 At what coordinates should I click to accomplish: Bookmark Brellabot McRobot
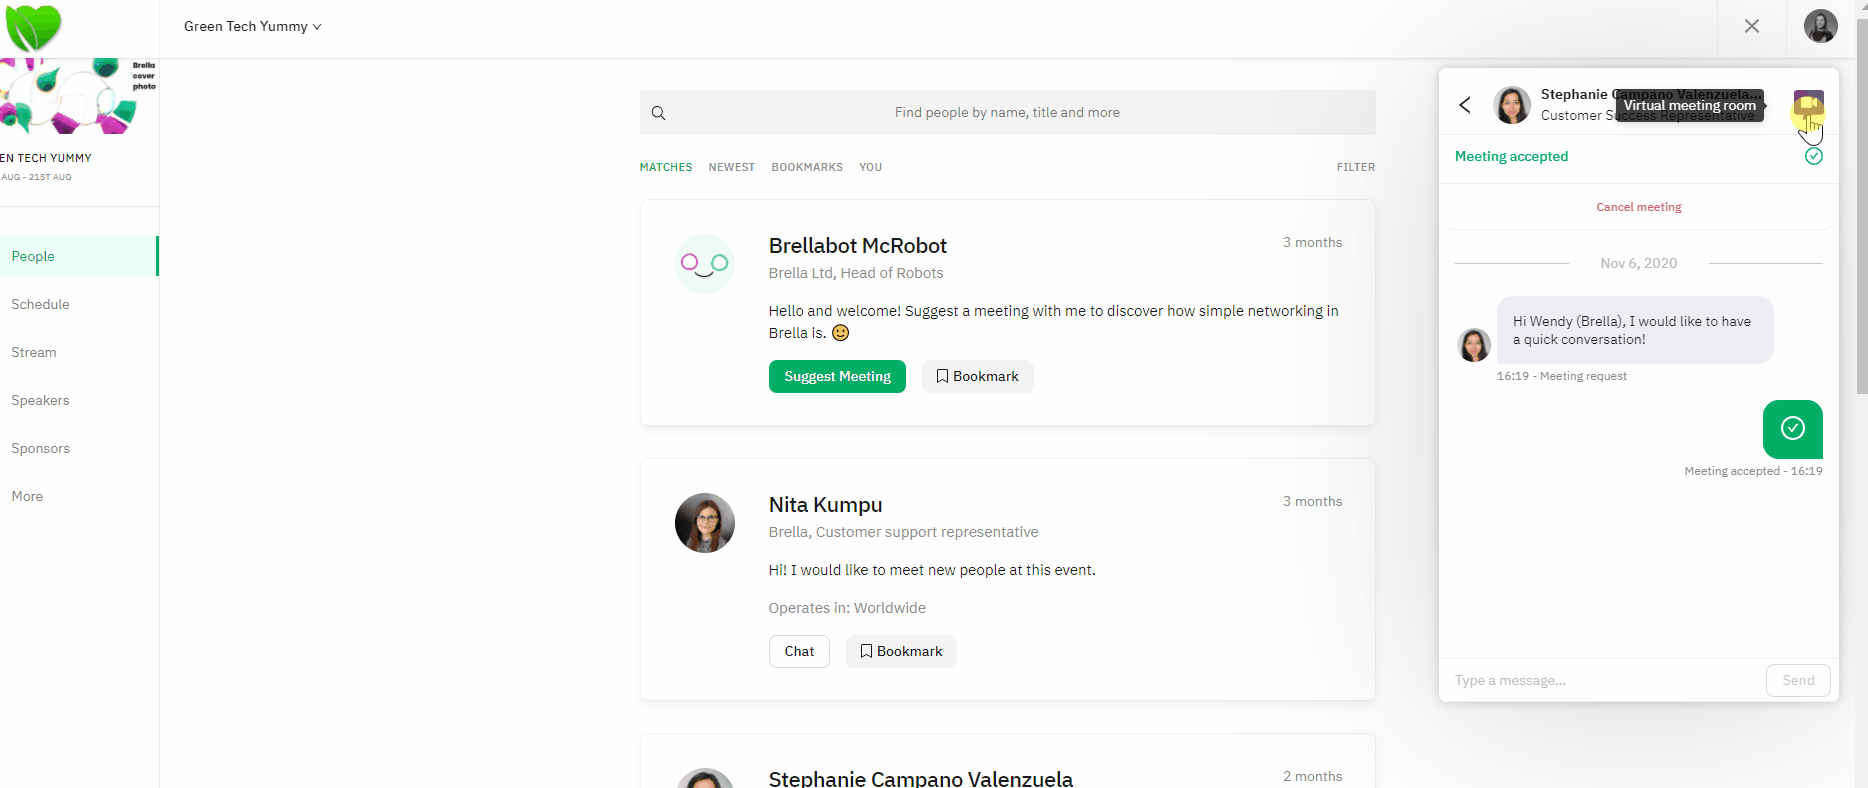point(977,376)
